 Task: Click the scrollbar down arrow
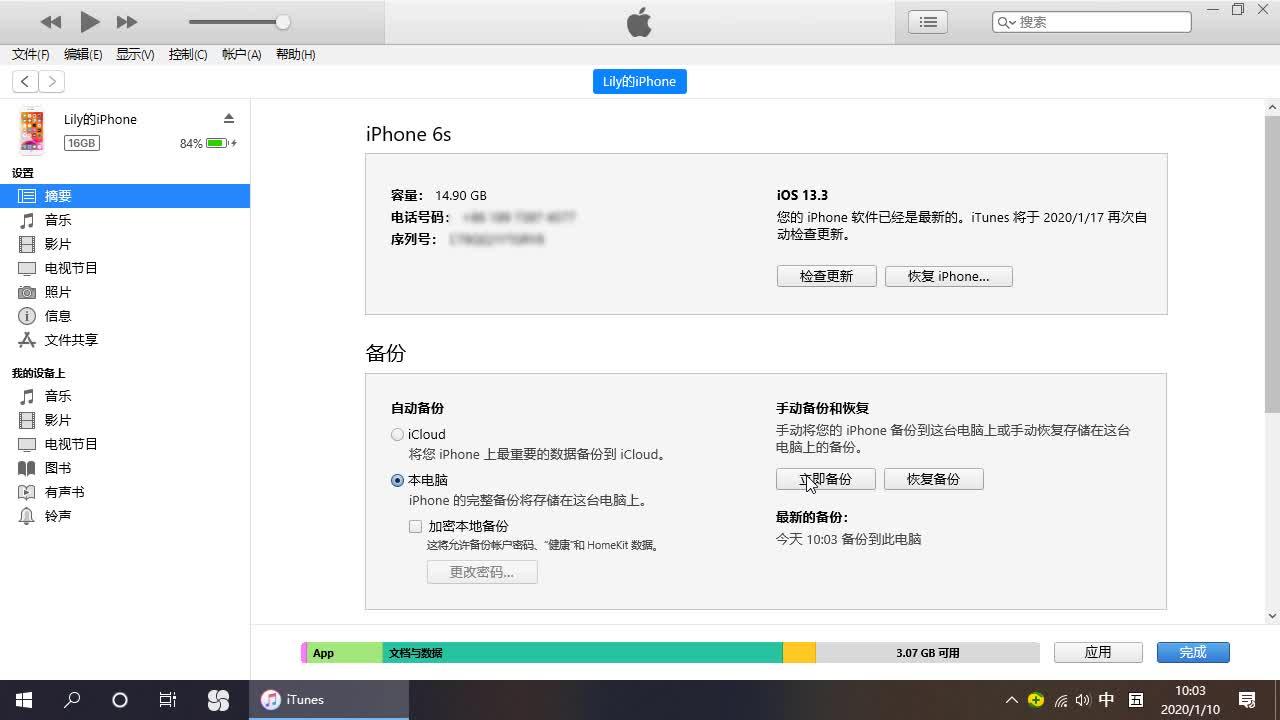1272,616
